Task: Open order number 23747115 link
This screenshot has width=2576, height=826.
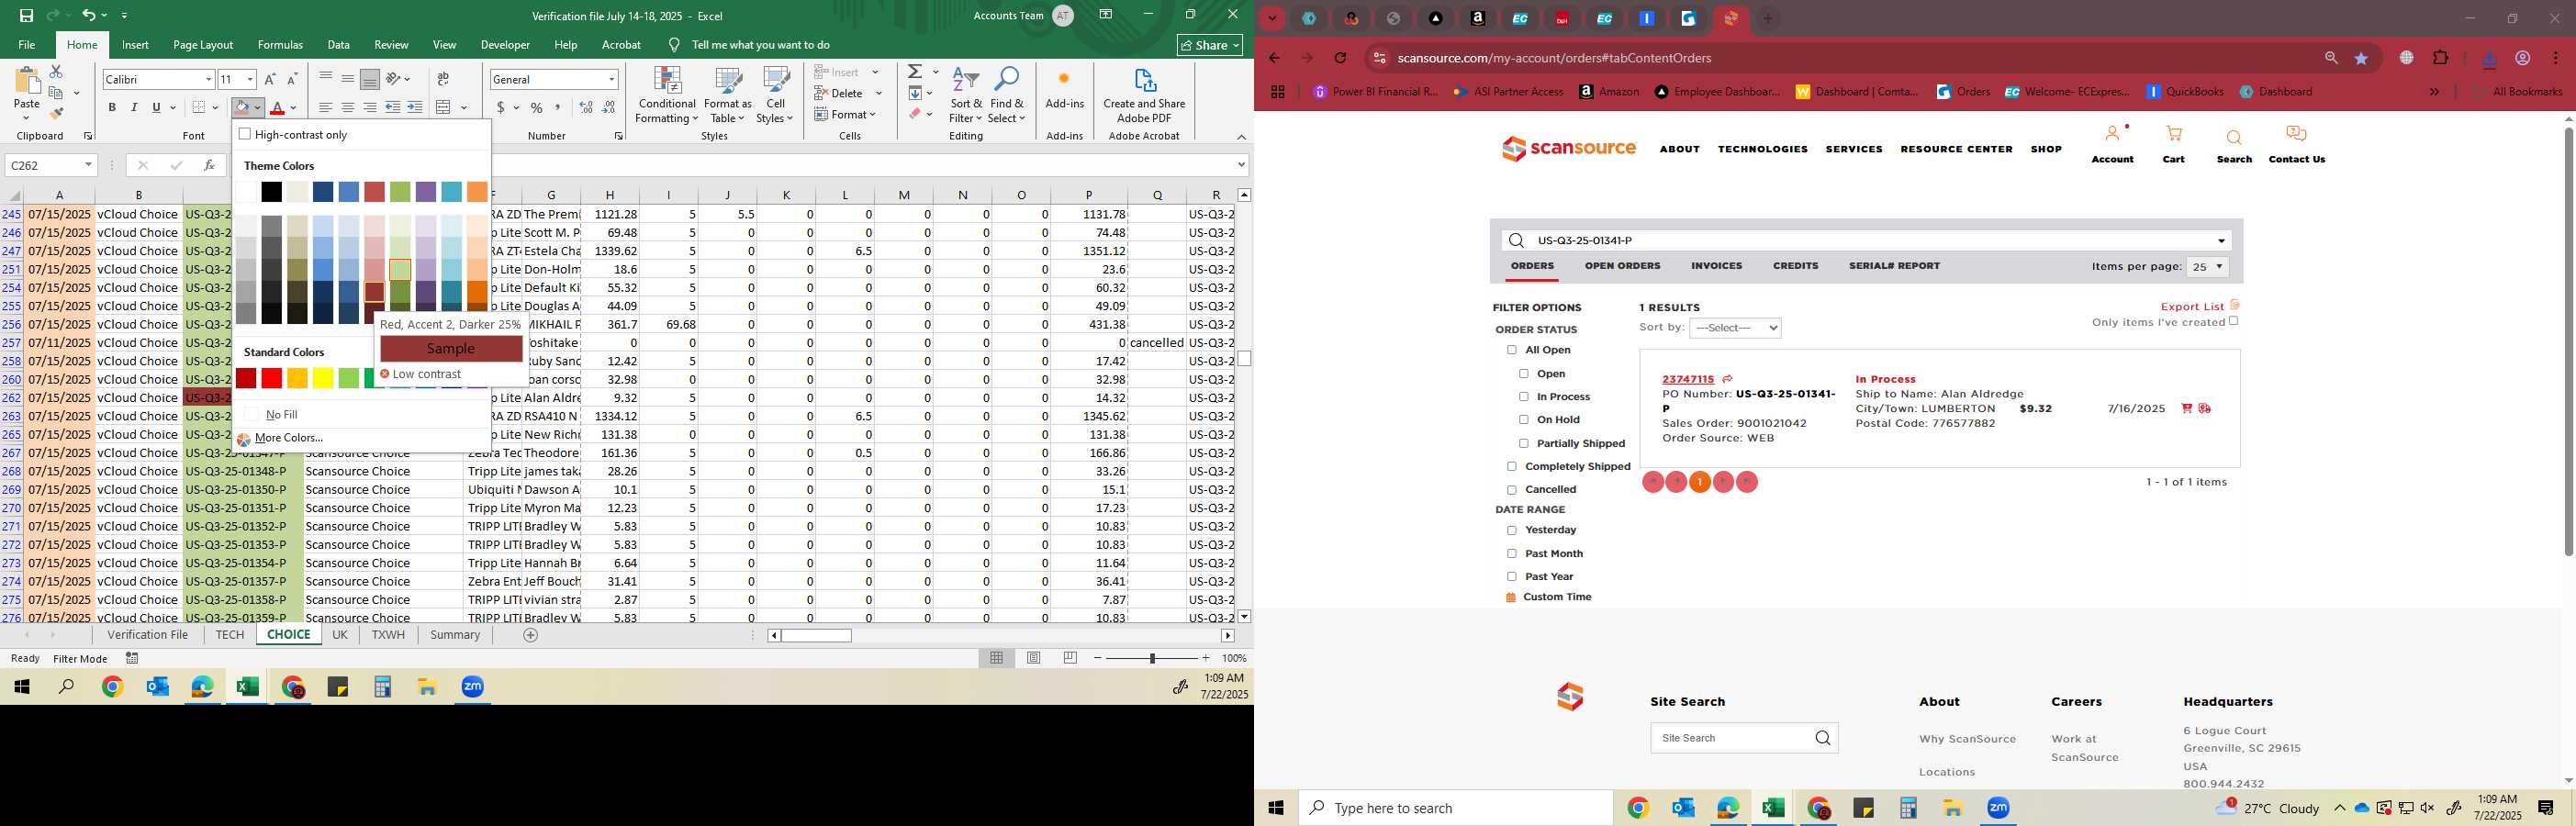Action: [x=1688, y=379]
